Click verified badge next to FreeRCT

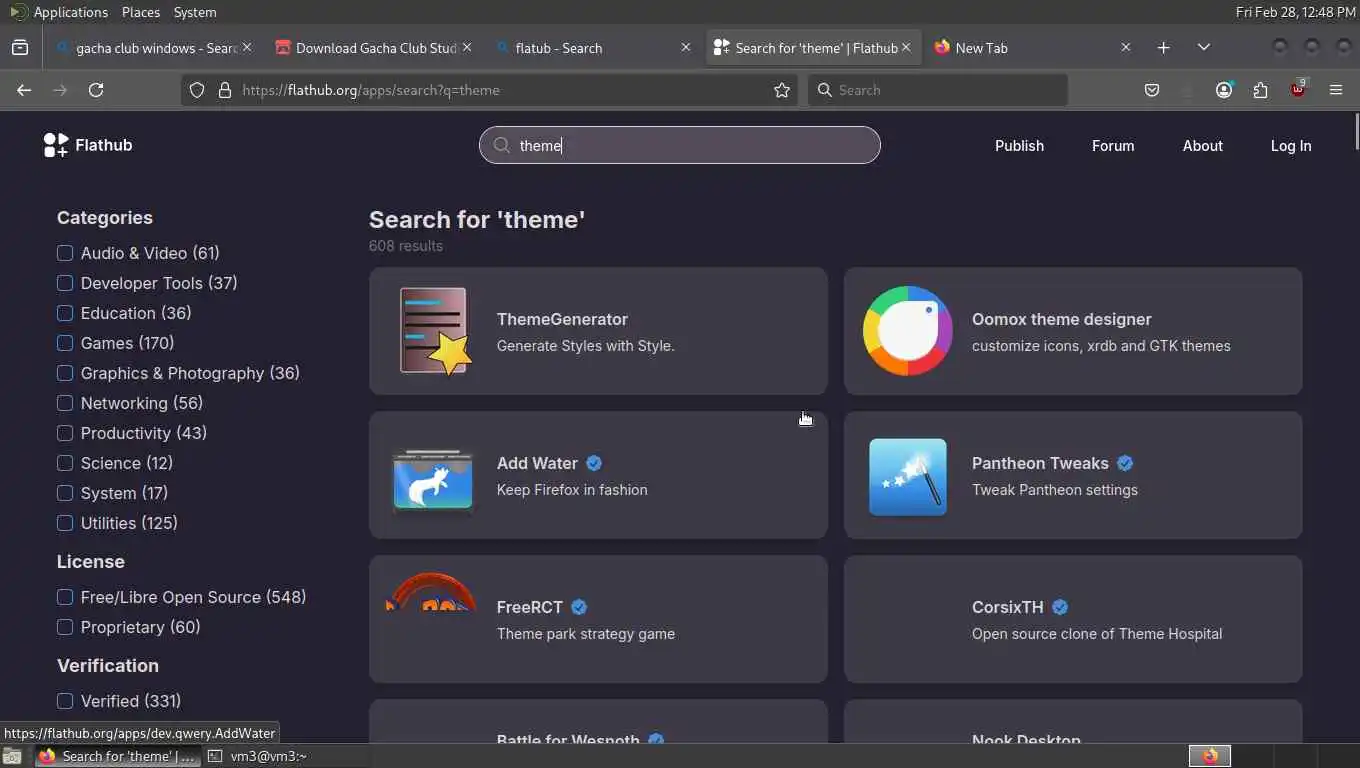[579, 607]
